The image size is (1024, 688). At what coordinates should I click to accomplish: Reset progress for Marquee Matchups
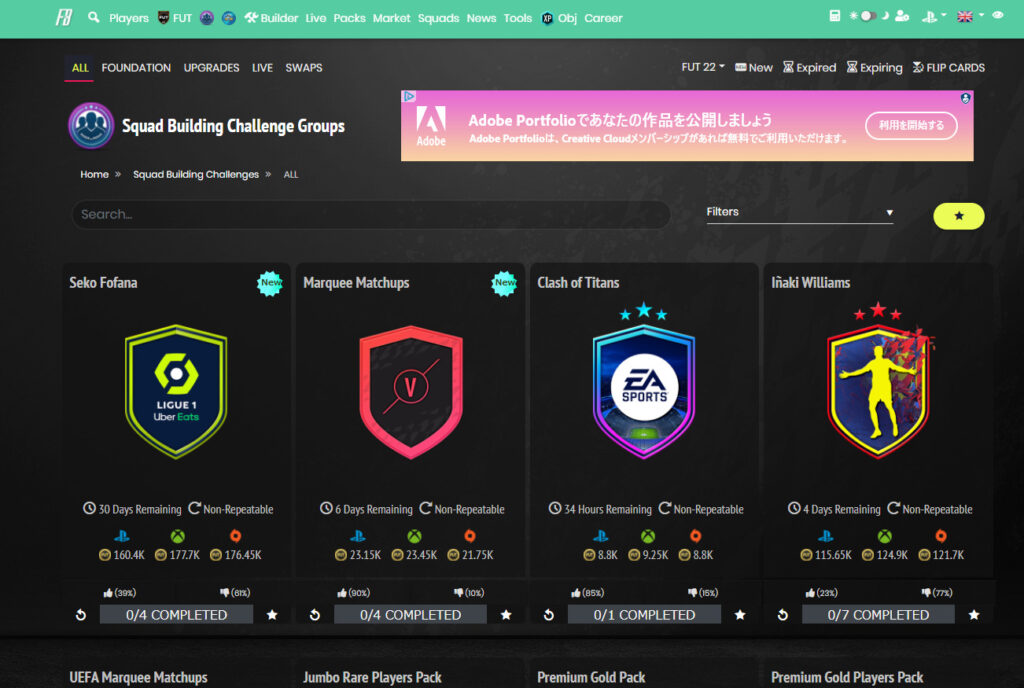[x=315, y=615]
